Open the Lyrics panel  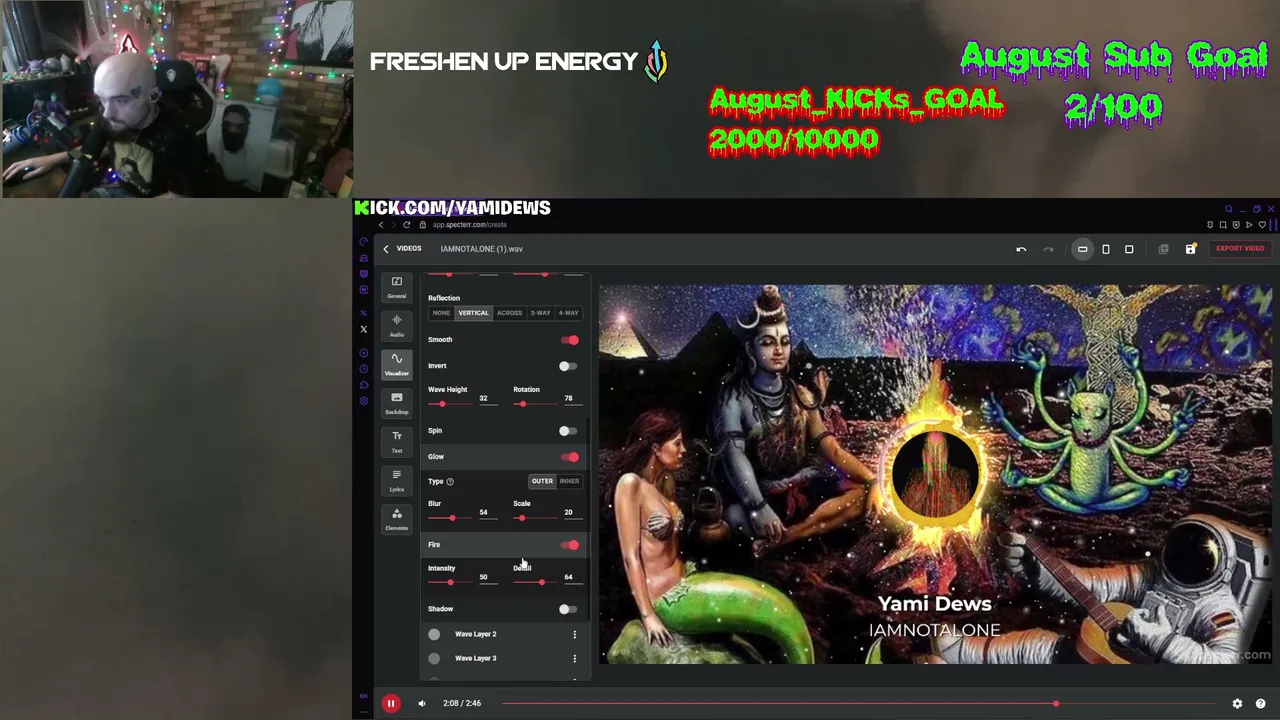[x=397, y=480]
